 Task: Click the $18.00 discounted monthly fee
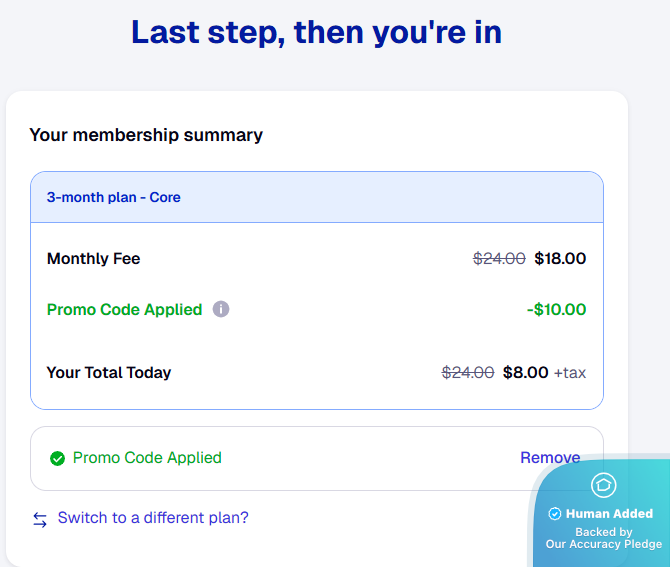tap(560, 259)
